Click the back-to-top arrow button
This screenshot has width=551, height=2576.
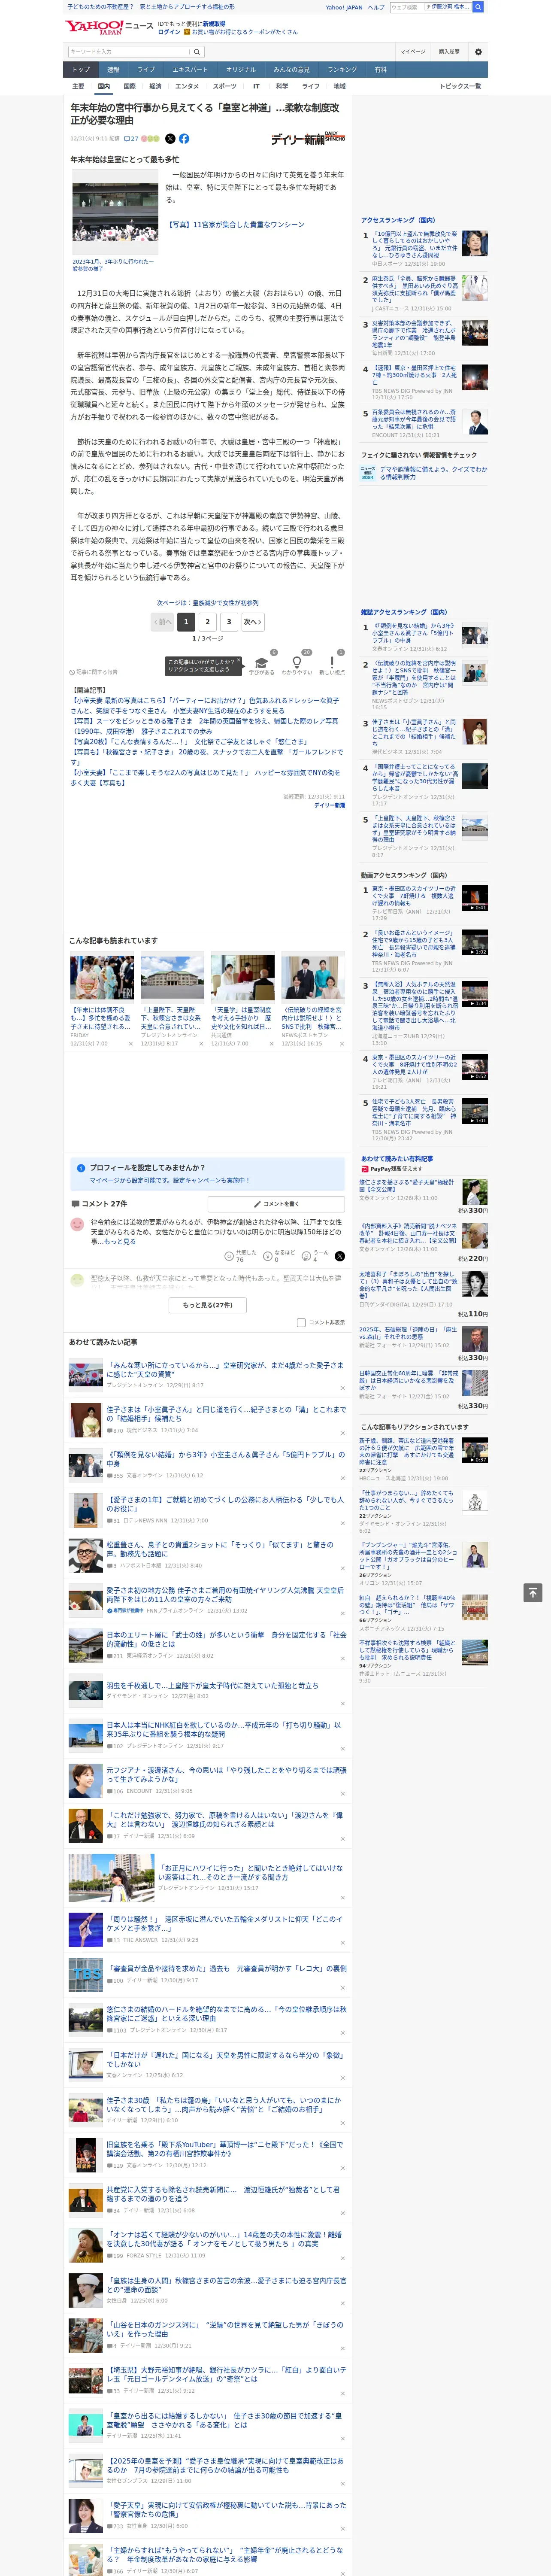533,1592
